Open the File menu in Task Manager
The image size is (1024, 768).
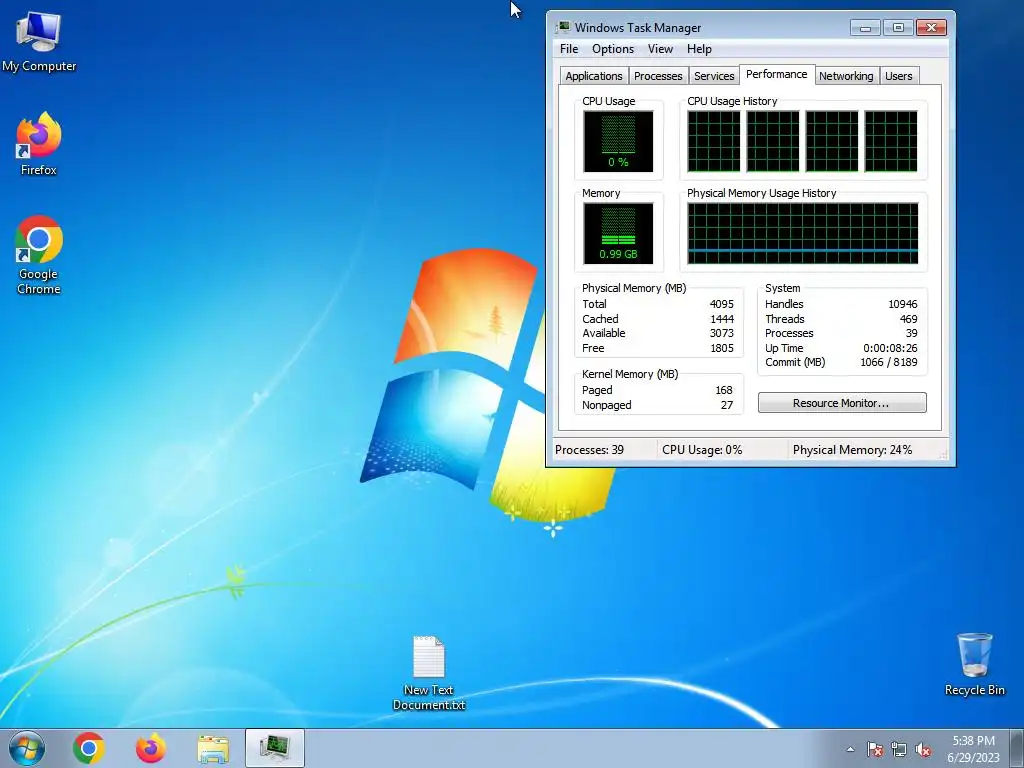pos(569,49)
